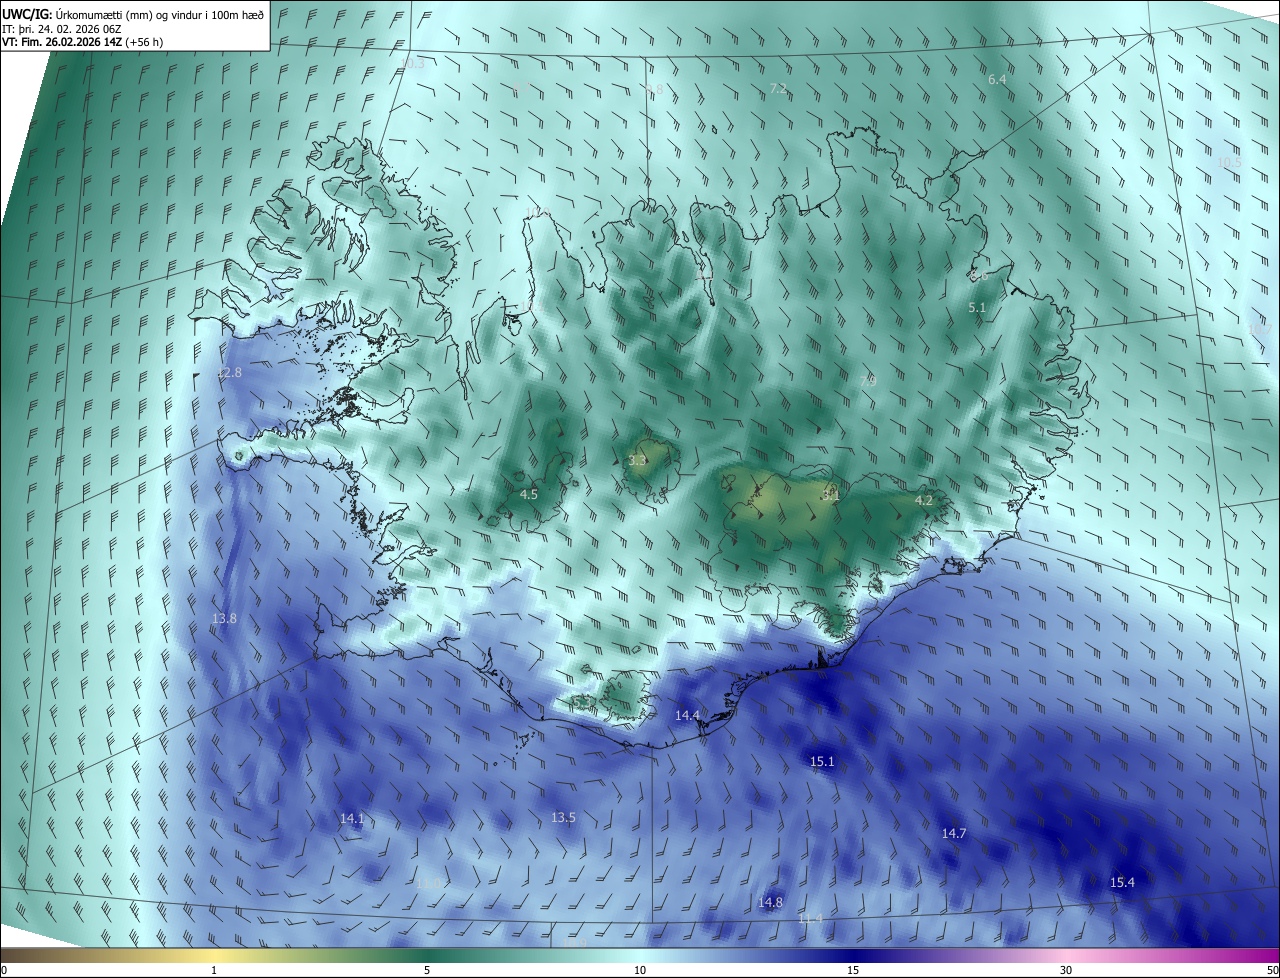Click the map value label 6.4
The image size is (1280, 978).
[x=997, y=79]
